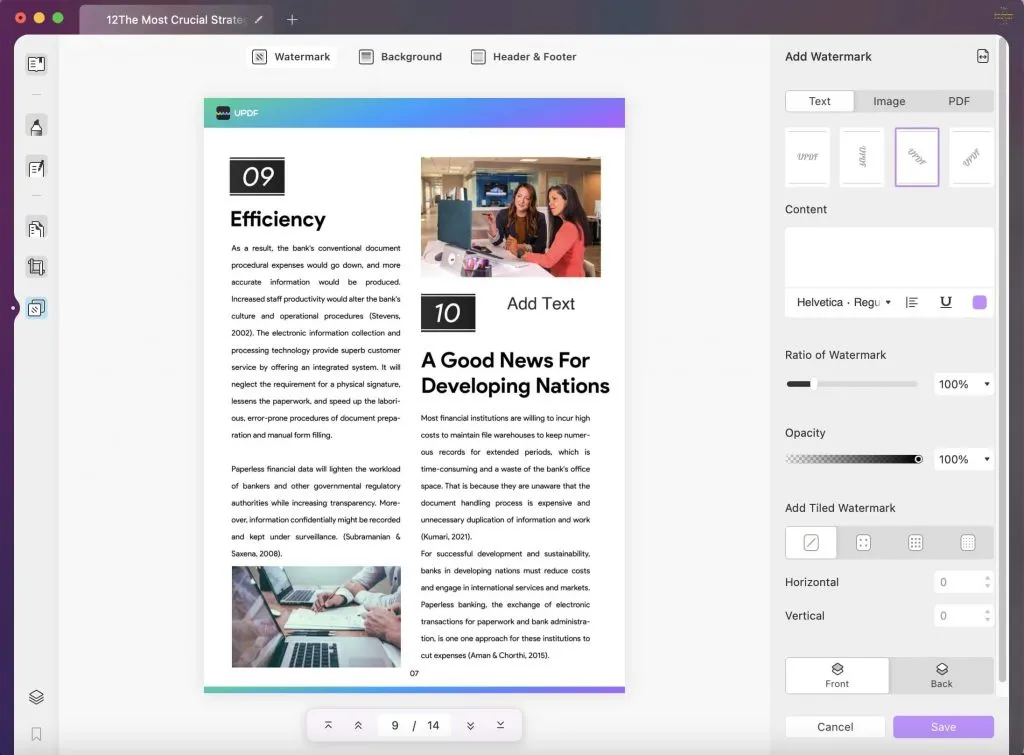Open the Layers panel icon

pyautogui.click(x=37, y=697)
